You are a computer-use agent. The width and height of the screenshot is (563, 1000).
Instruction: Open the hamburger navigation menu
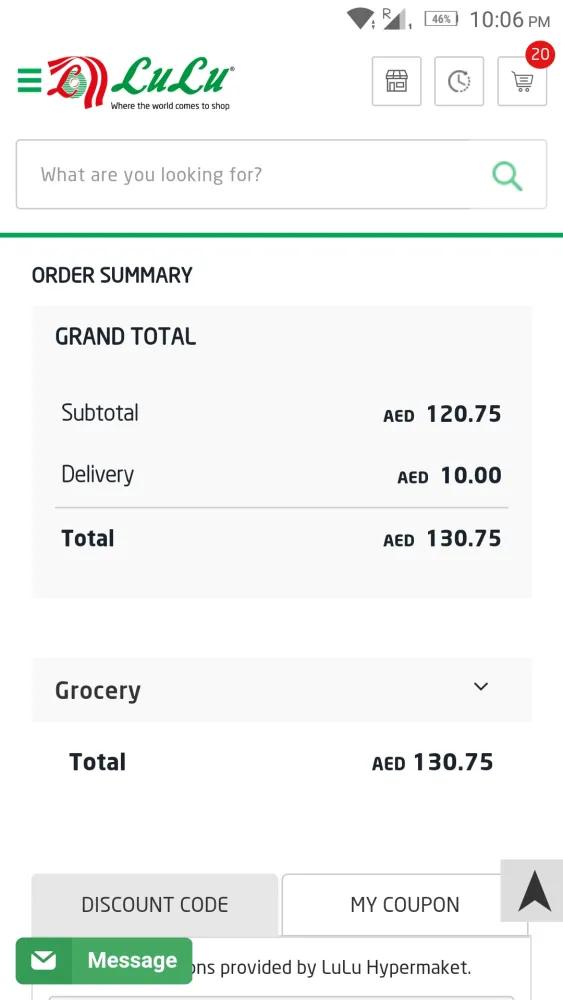click(x=29, y=80)
